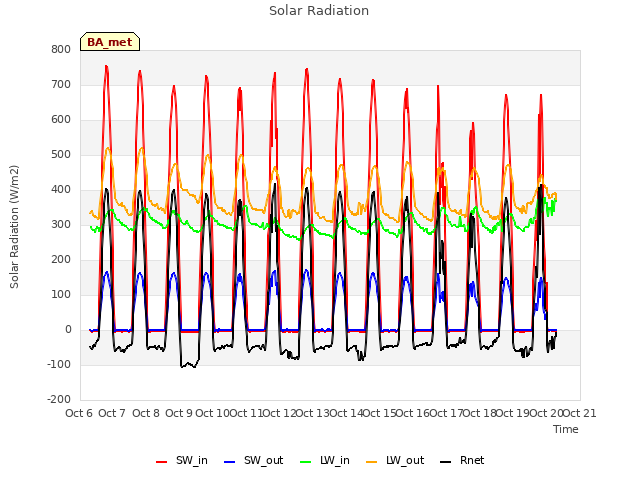Viewport: 640px width, 480px height.
Task: Click the -100 y-axis tick label
Action: pyautogui.click(x=59, y=364)
